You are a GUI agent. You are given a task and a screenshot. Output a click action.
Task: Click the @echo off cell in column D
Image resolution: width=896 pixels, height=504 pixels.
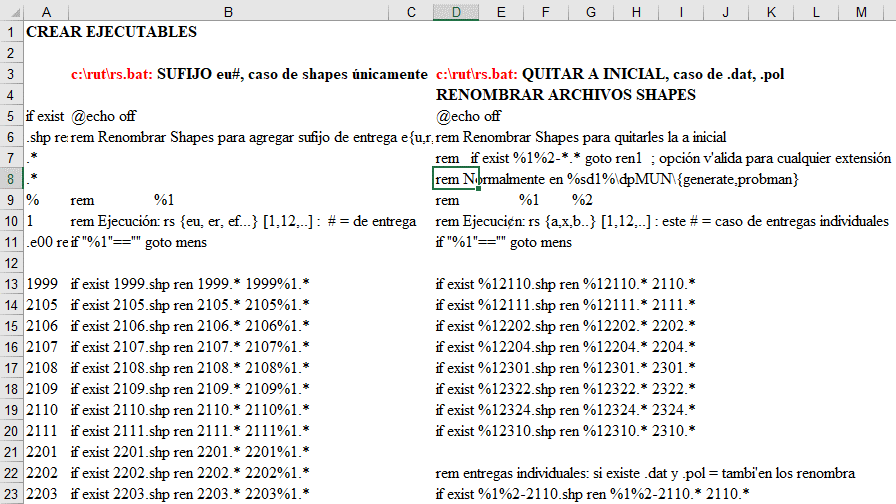coord(468,116)
